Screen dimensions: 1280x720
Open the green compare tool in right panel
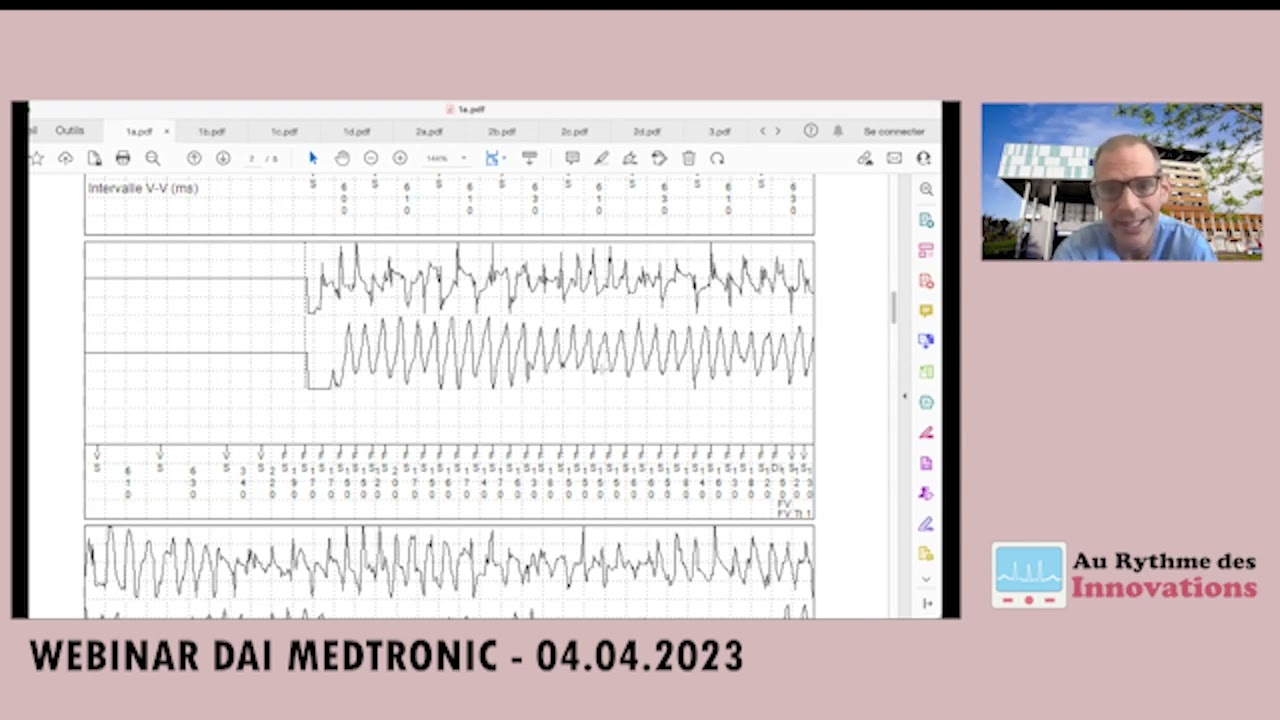[x=926, y=372]
